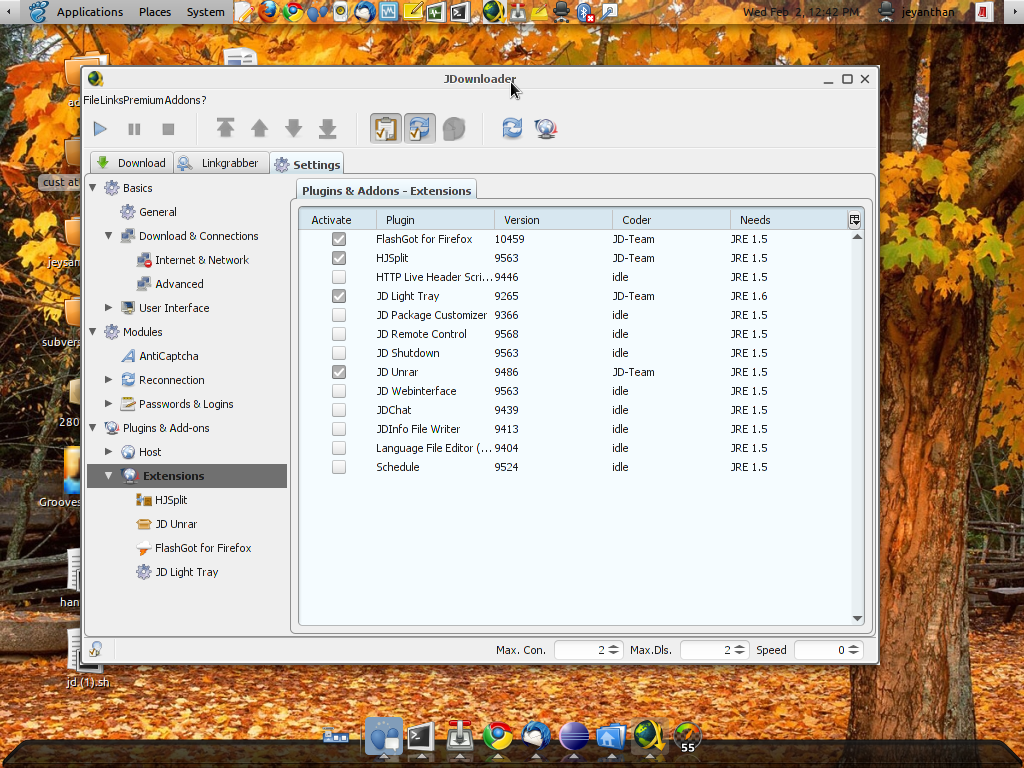Switch to the Linkgrabber tab
This screenshot has width=1024, height=768.
pos(219,163)
